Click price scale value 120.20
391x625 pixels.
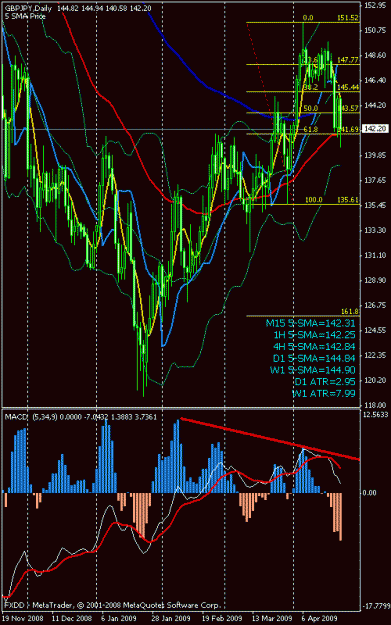coord(375,380)
